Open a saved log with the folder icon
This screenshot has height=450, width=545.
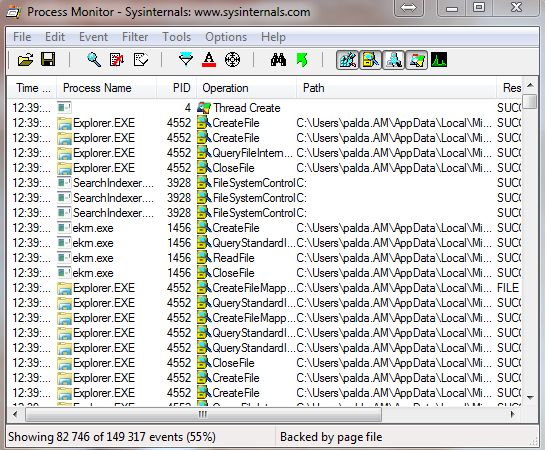click(x=25, y=60)
